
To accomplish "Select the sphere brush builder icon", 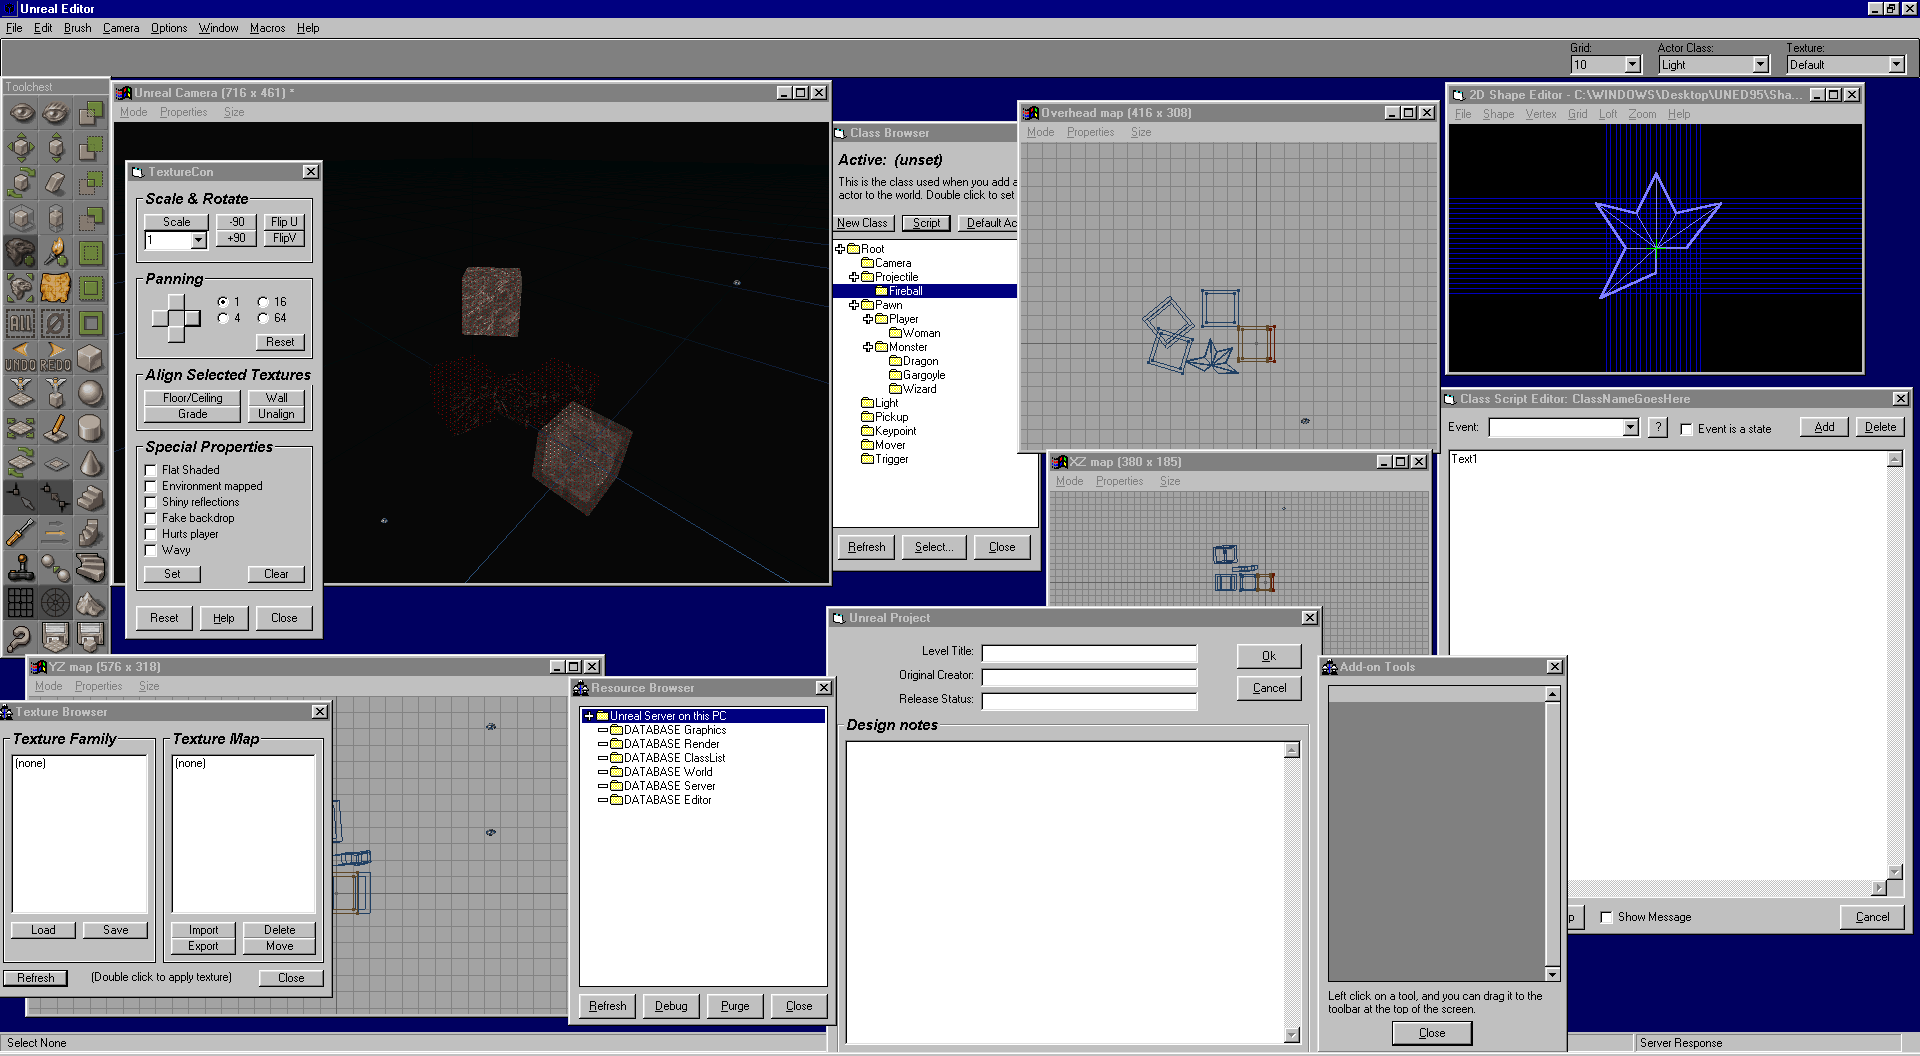I will (91, 393).
